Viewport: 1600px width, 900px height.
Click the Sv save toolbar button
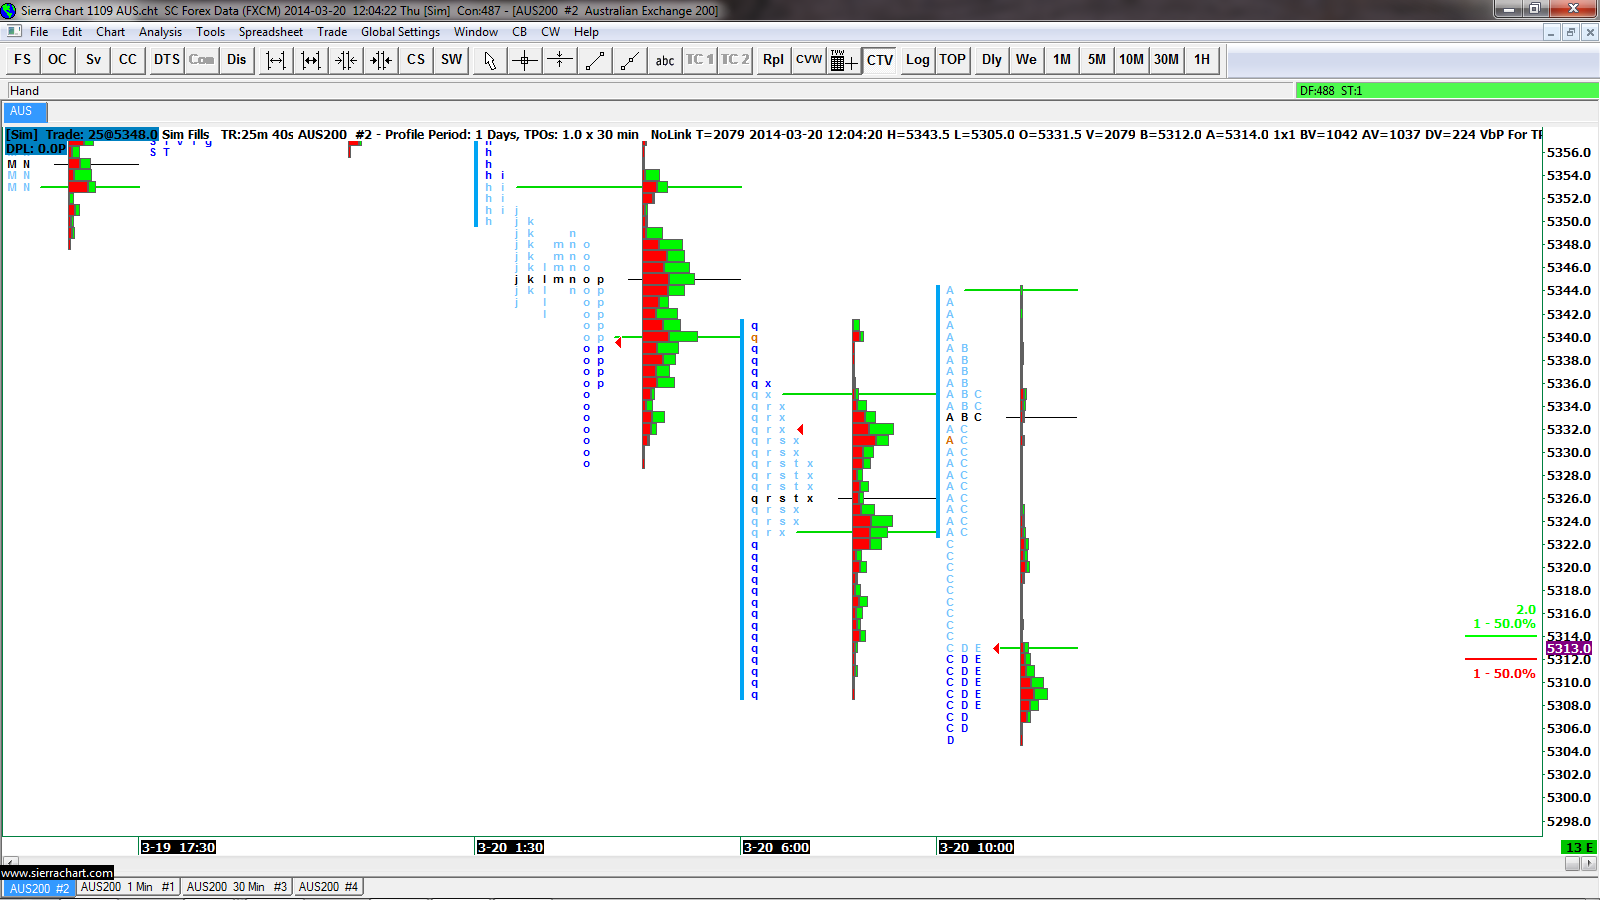tap(93, 60)
